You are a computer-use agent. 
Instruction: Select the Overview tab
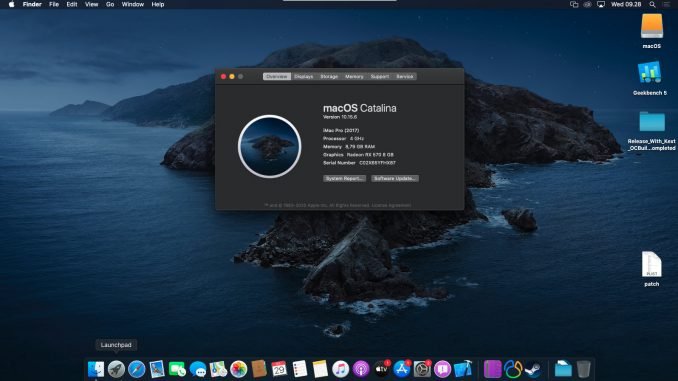pyautogui.click(x=277, y=77)
